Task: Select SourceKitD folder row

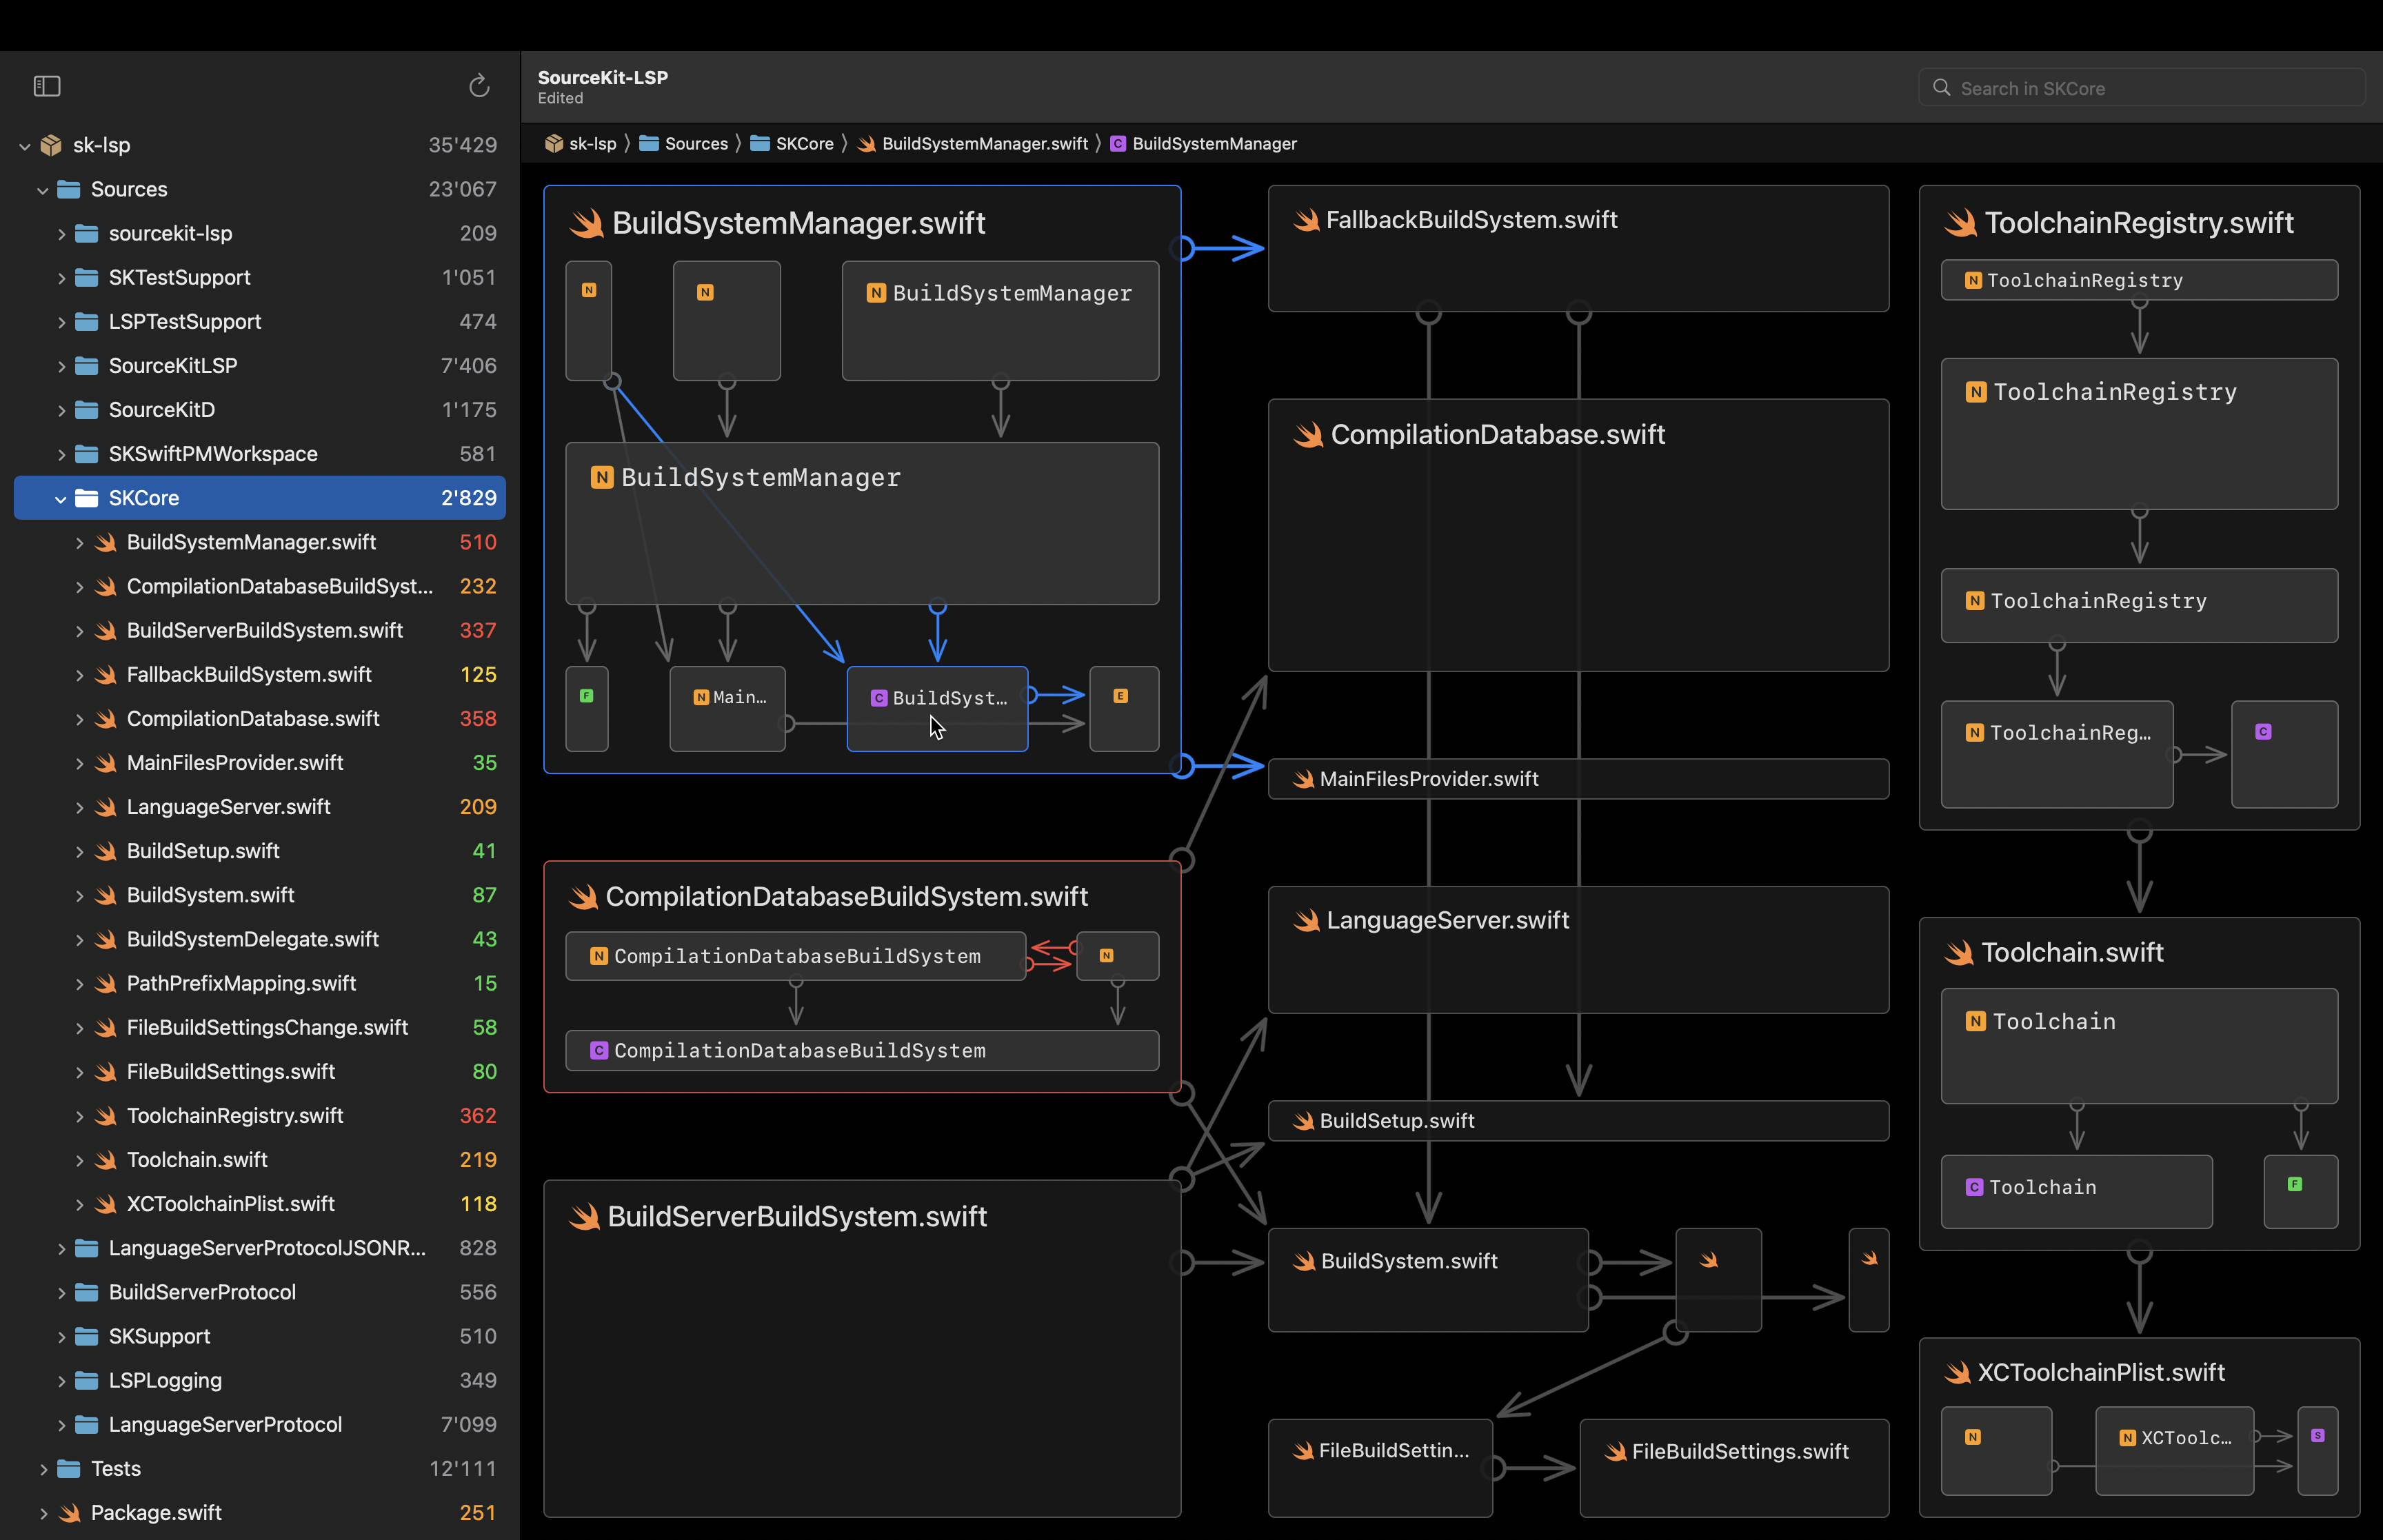Action: 260,410
